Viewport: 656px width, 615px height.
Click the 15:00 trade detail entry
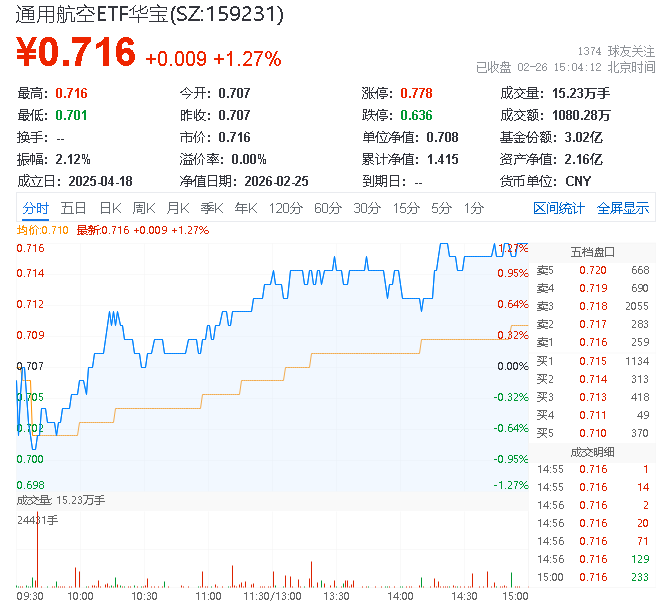[x=594, y=577]
